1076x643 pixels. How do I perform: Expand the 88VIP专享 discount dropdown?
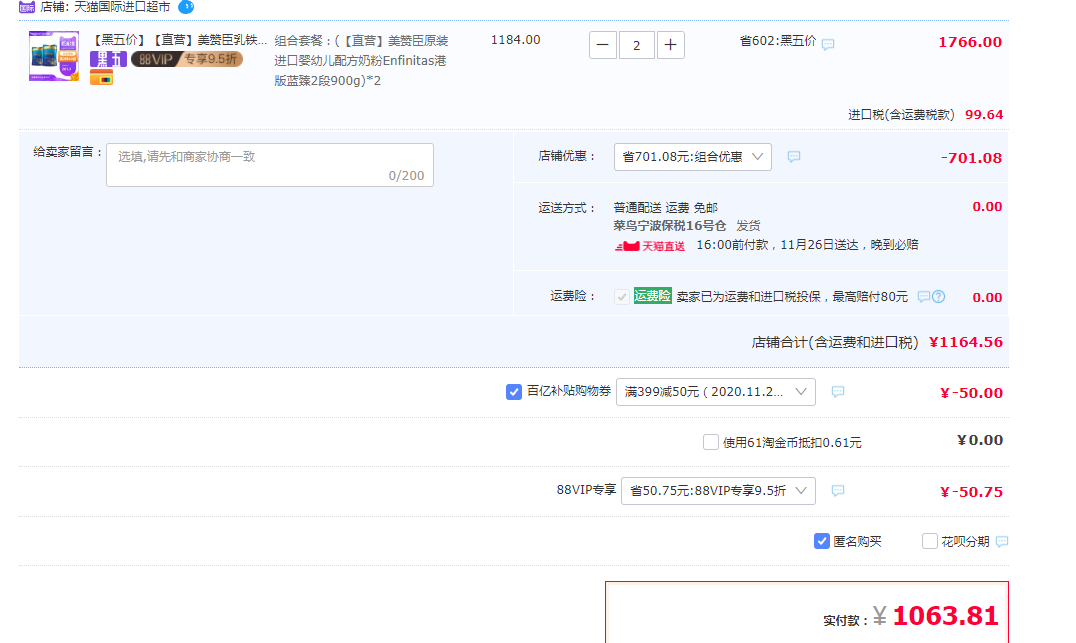click(718, 491)
